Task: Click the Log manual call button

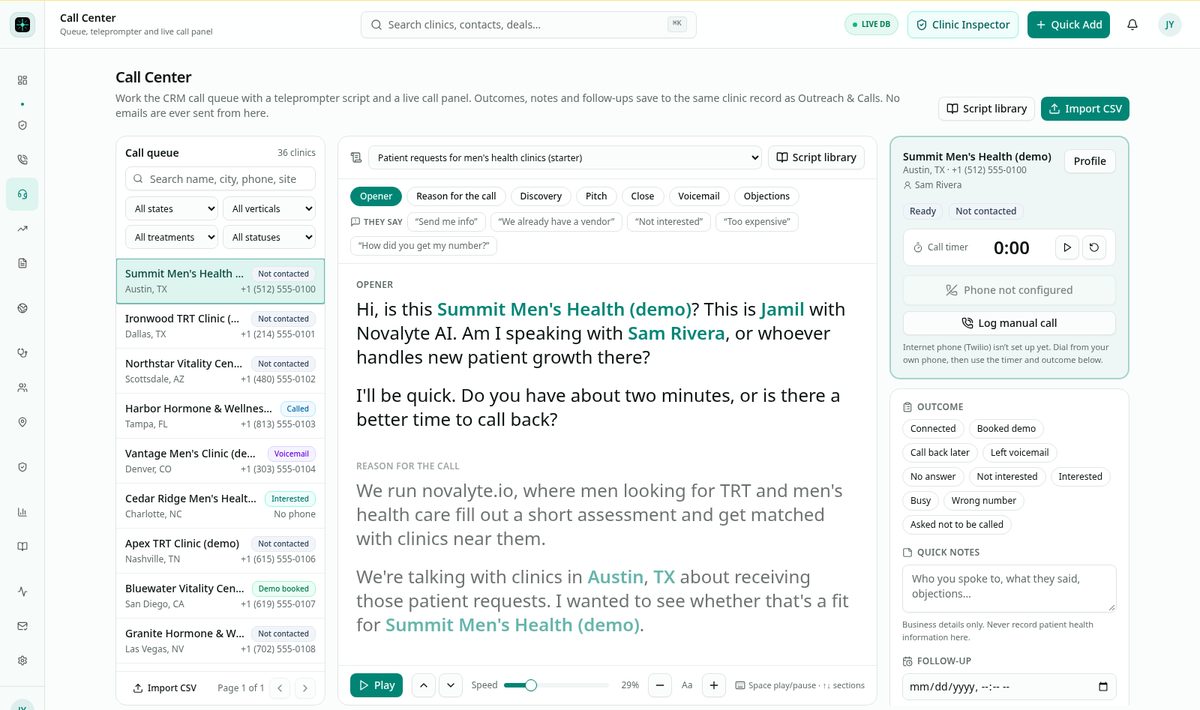Action: (x=1009, y=323)
